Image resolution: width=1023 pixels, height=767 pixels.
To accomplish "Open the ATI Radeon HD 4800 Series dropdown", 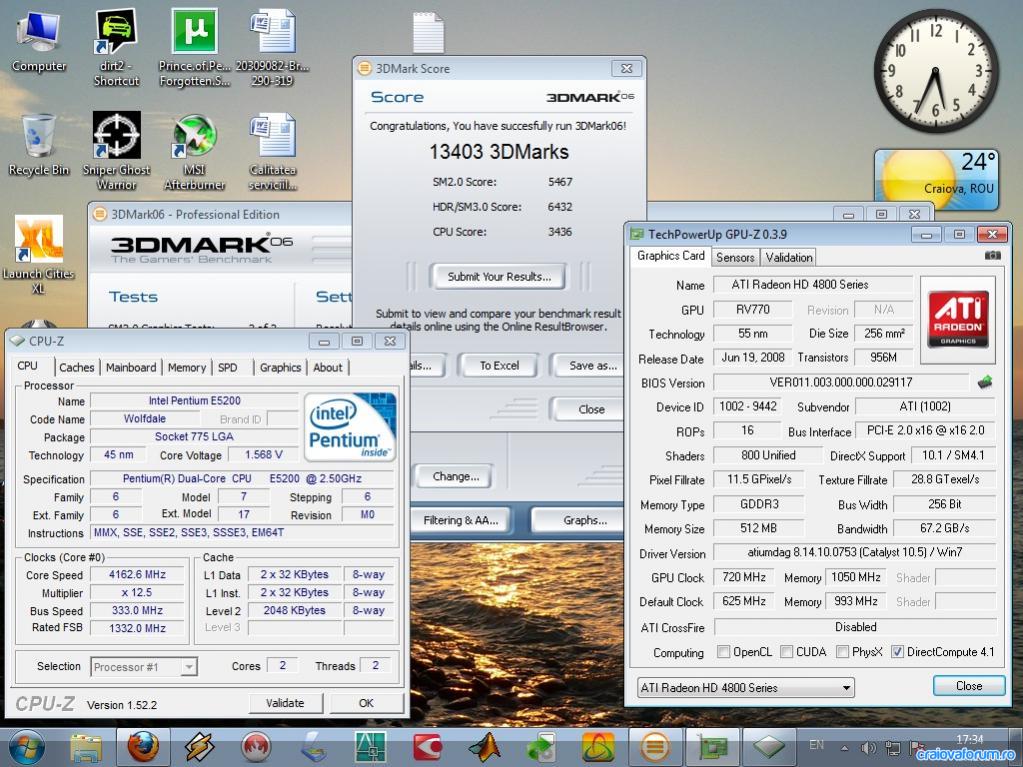I will [746, 687].
